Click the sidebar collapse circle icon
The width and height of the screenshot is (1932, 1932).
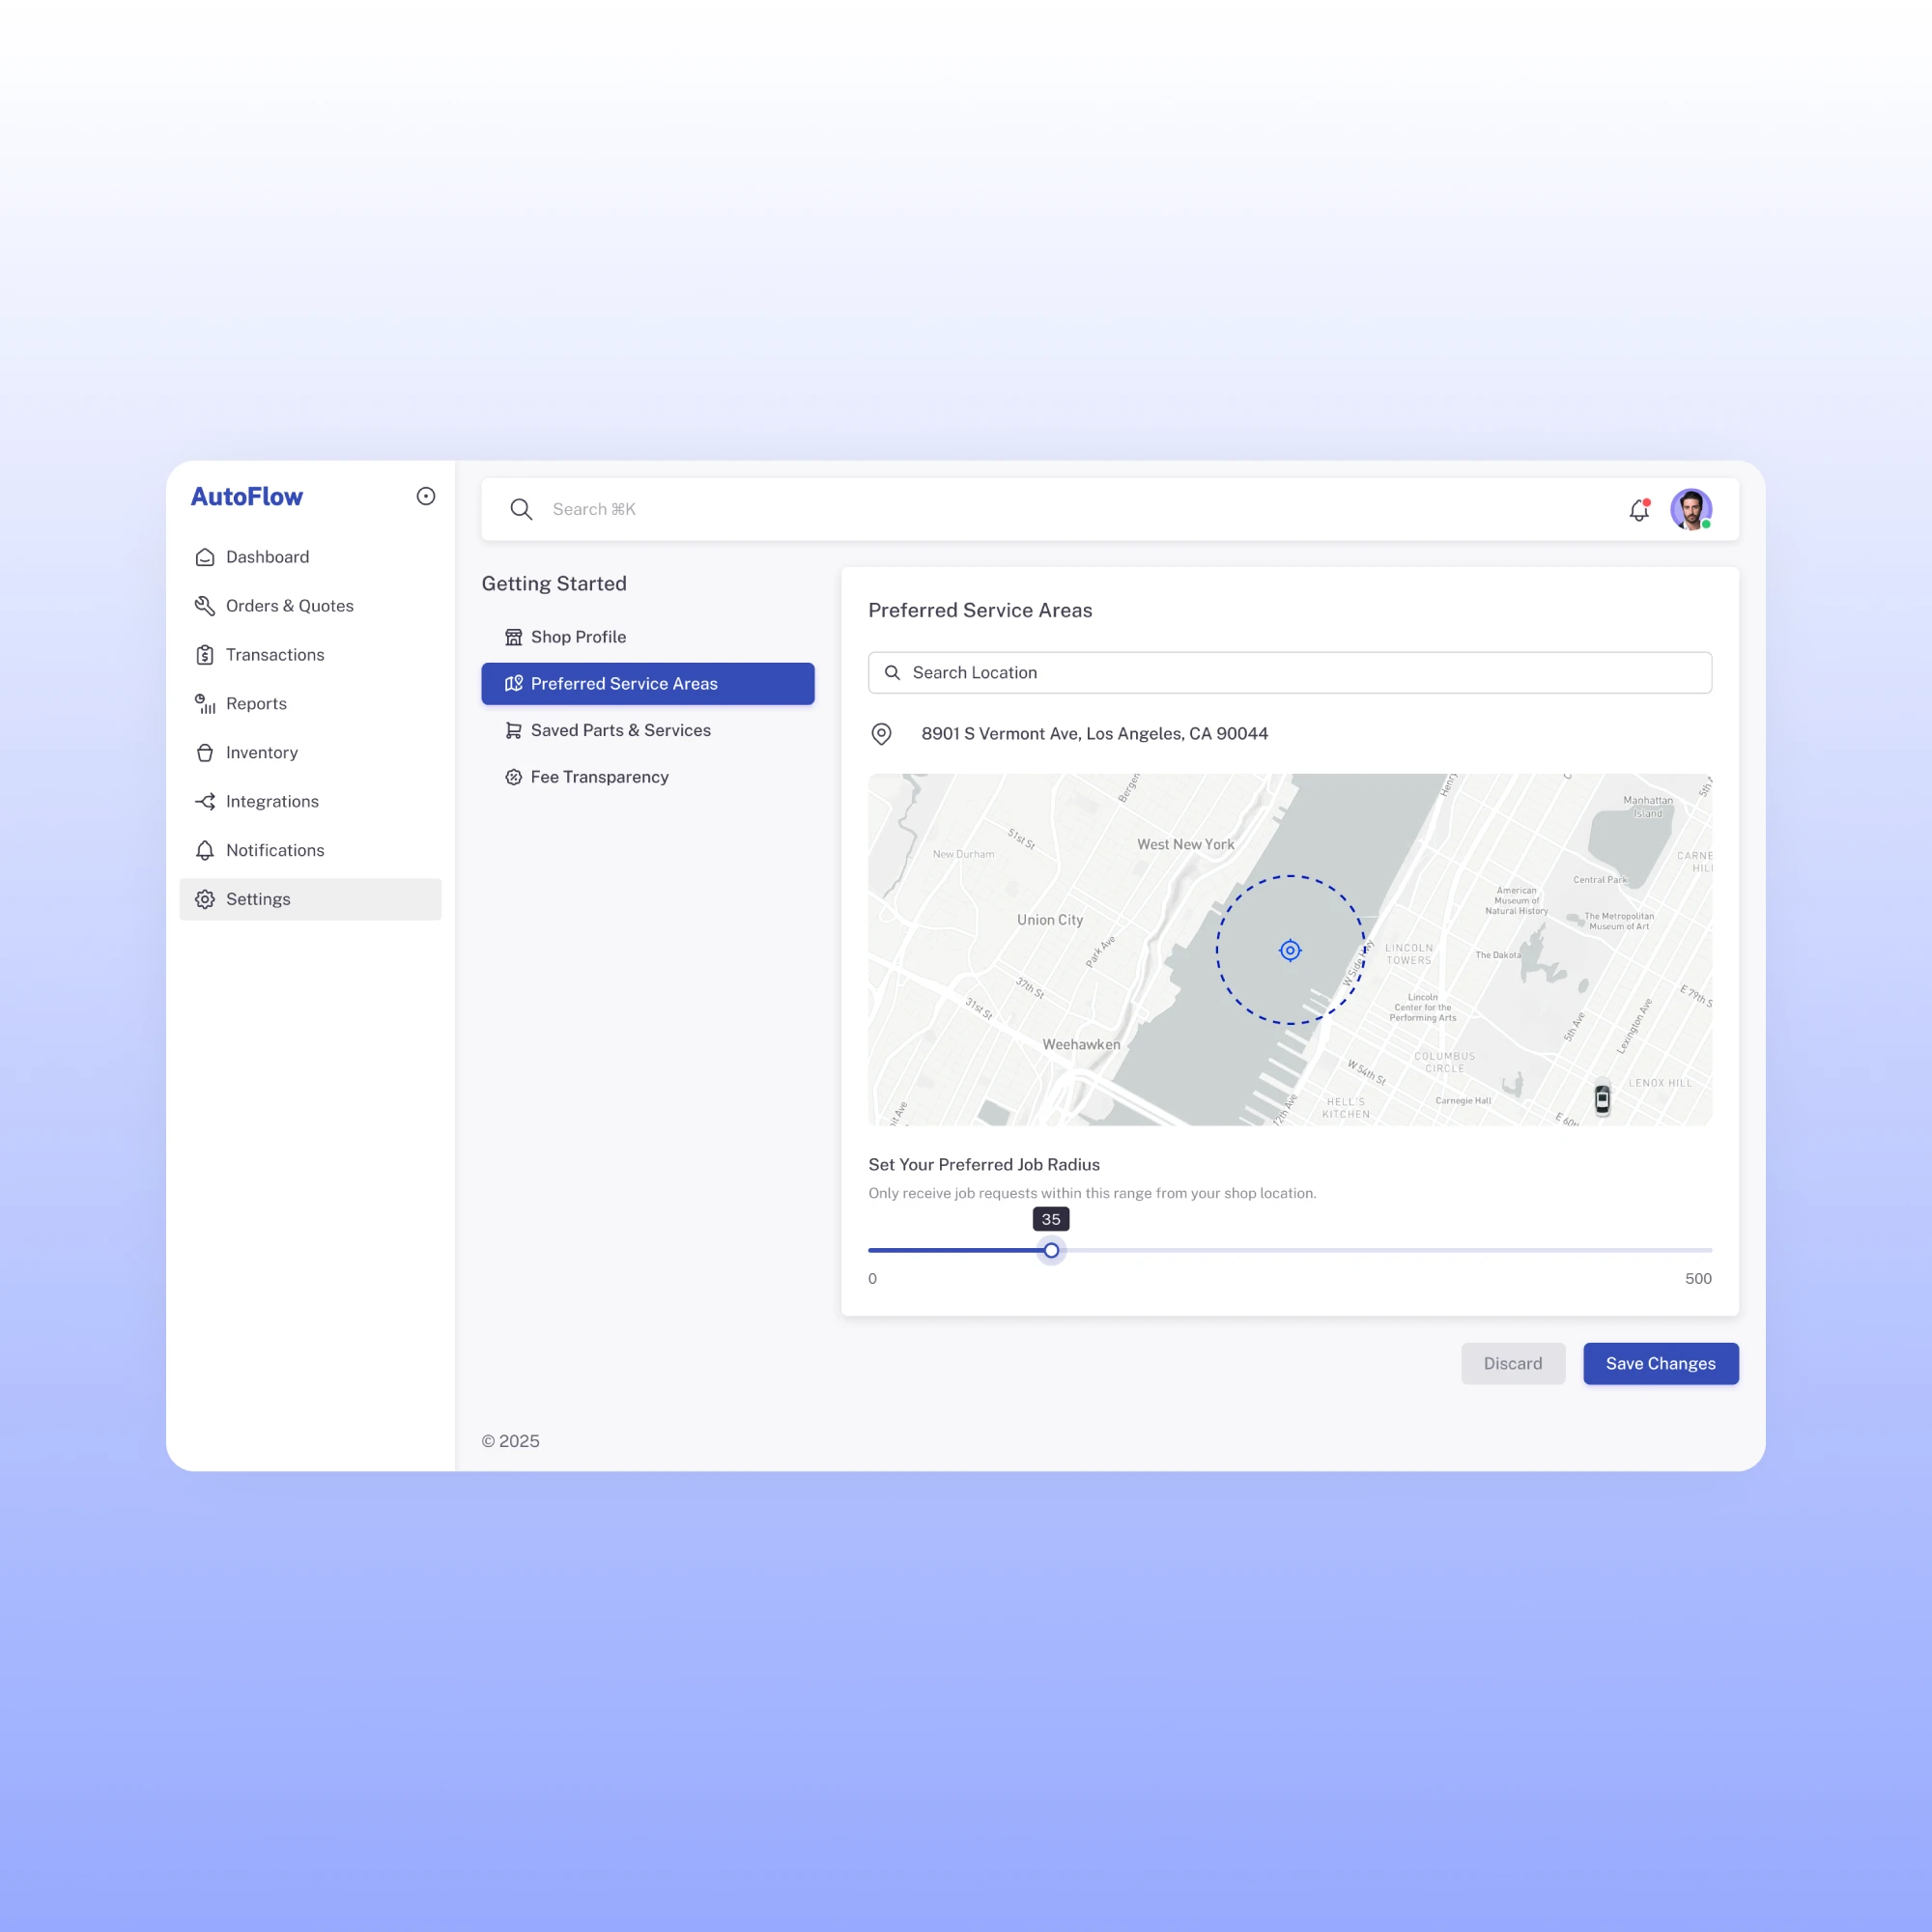426,496
